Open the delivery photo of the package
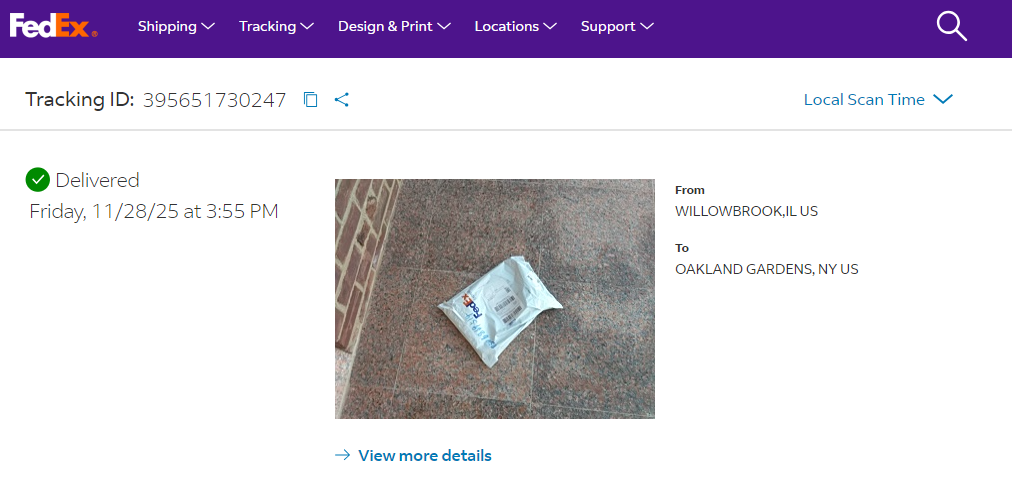The image size is (1012, 497). coord(494,299)
